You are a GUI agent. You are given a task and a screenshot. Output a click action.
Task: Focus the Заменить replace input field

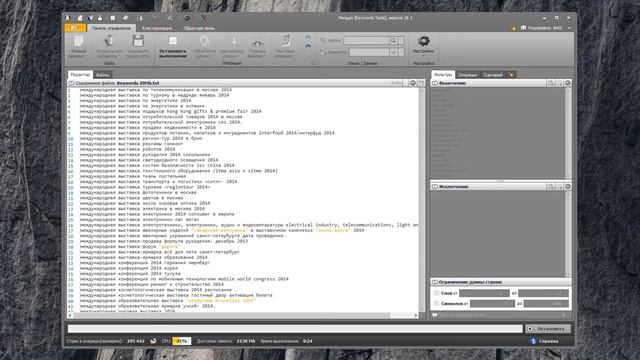(369, 52)
